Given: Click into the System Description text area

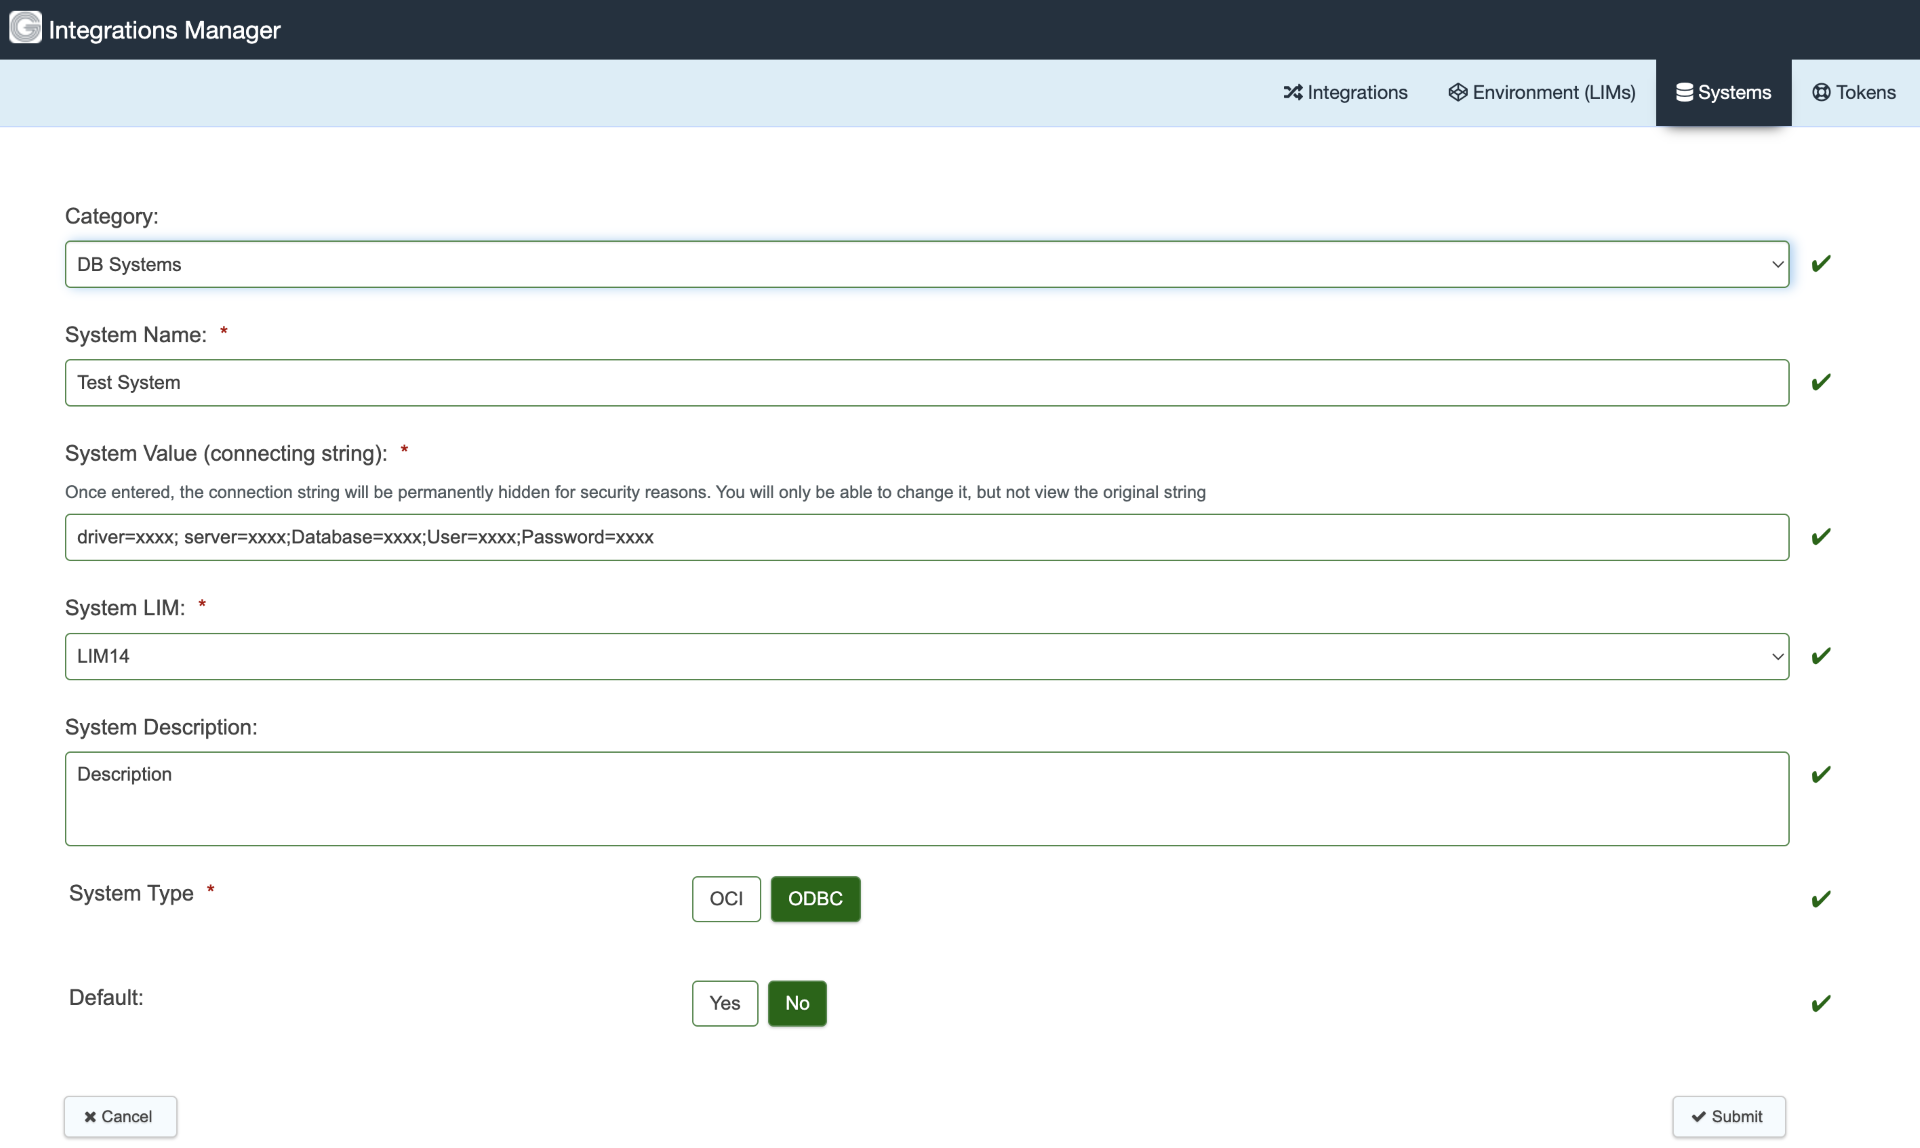Looking at the screenshot, I should (x=927, y=799).
